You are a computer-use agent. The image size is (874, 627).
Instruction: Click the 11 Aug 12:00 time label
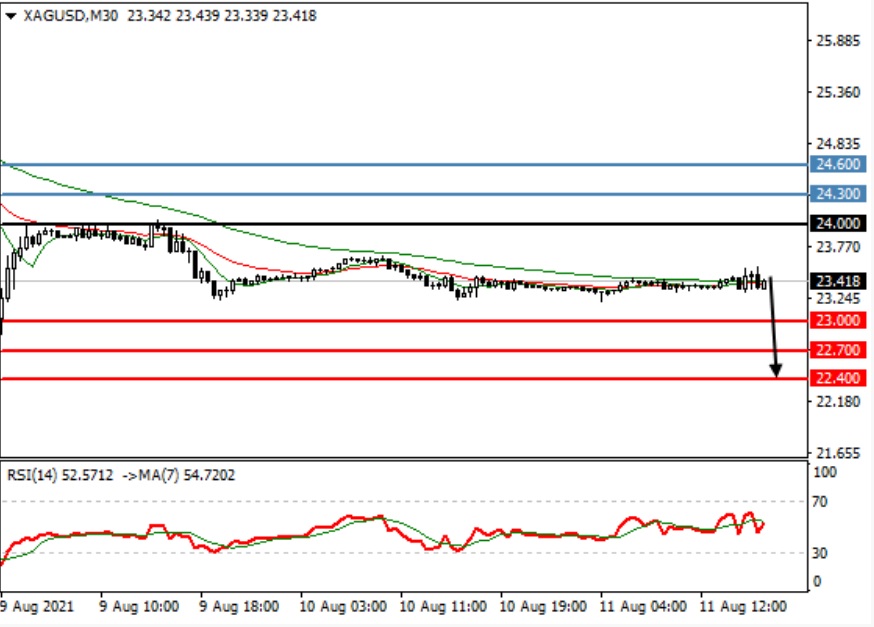(743, 606)
